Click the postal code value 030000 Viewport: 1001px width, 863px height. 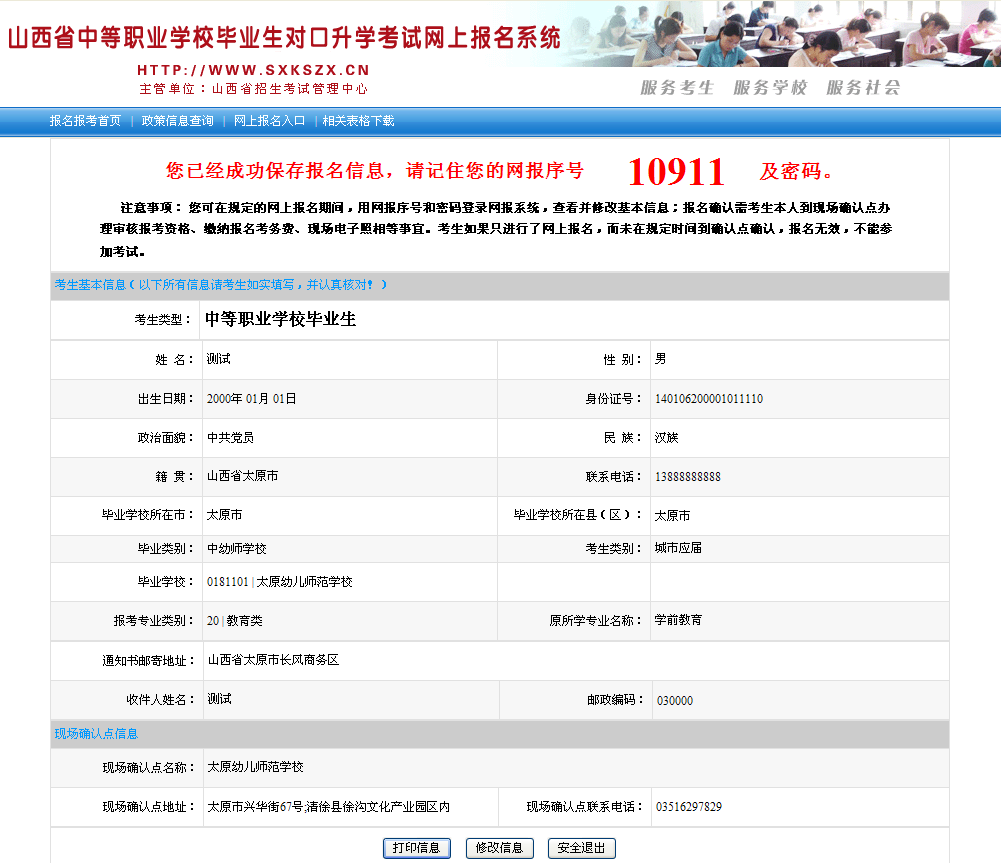click(x=674, y=701)
